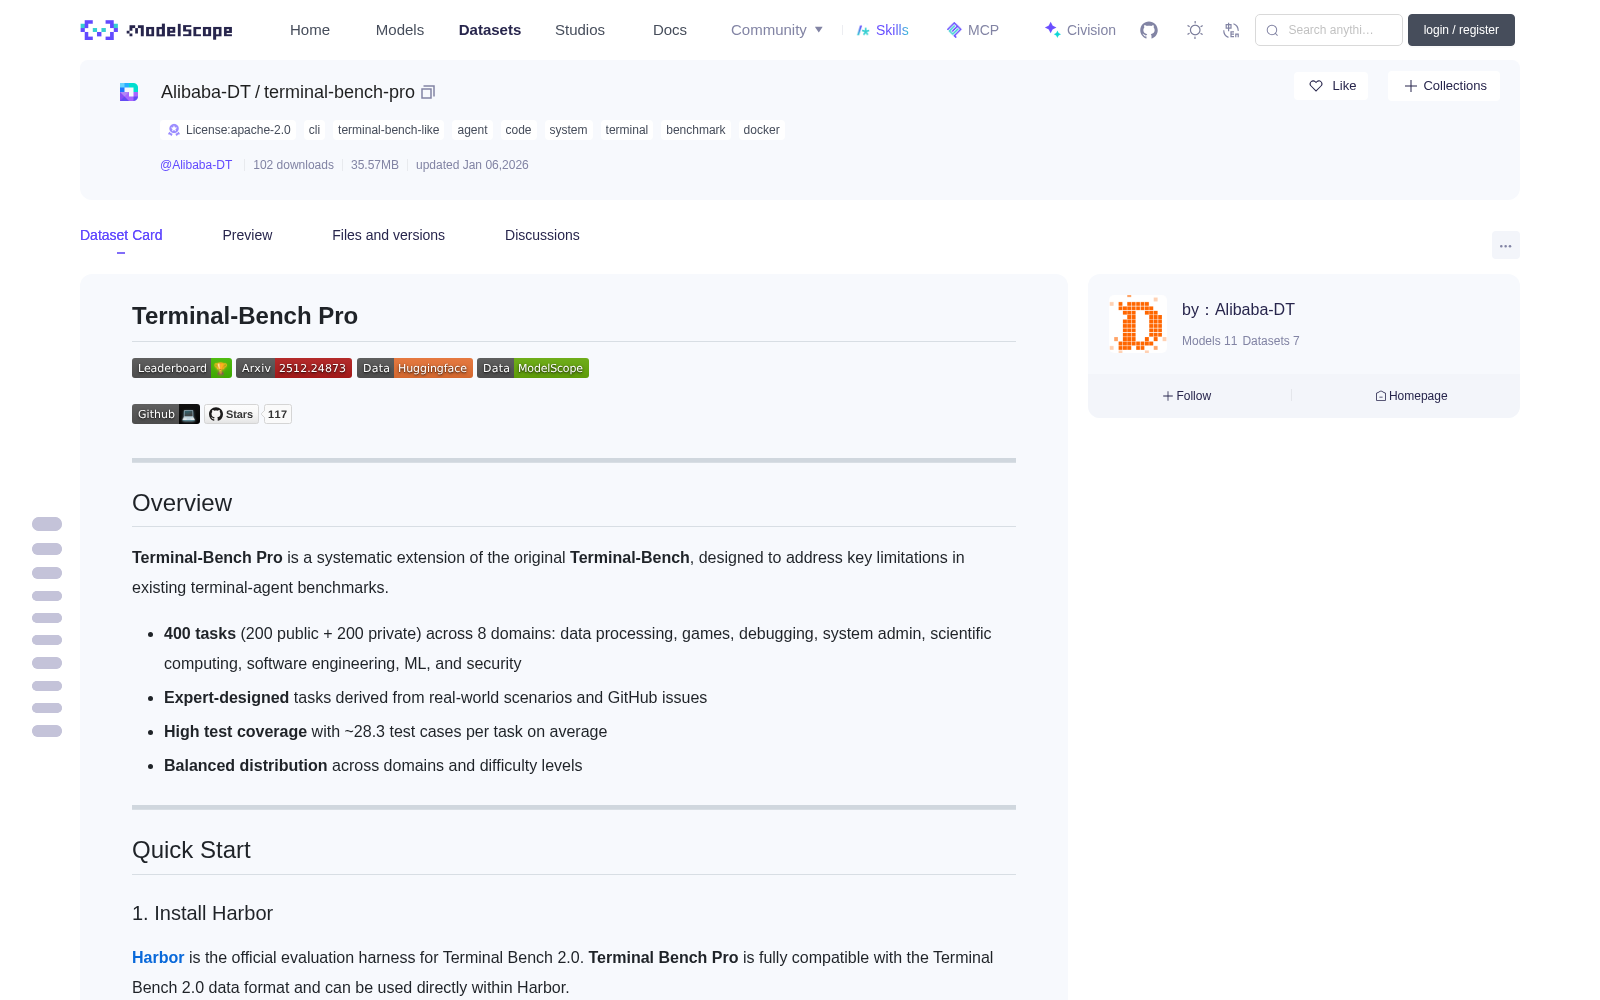
Task: Open the Models nav item
Action: 400,30
